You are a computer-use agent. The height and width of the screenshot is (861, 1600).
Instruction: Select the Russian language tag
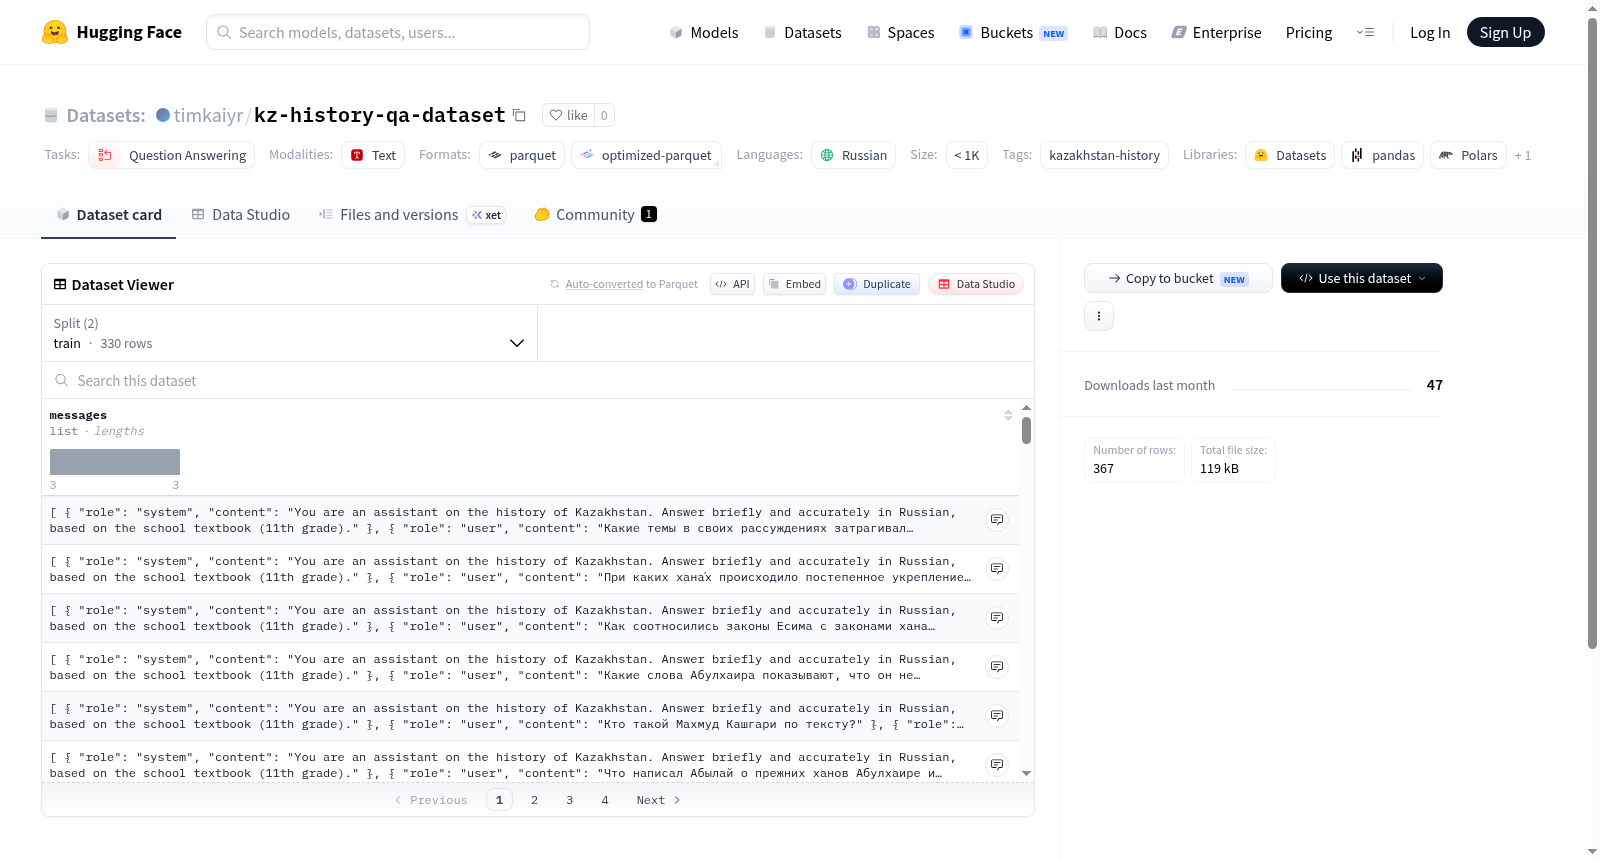[854, 155]
